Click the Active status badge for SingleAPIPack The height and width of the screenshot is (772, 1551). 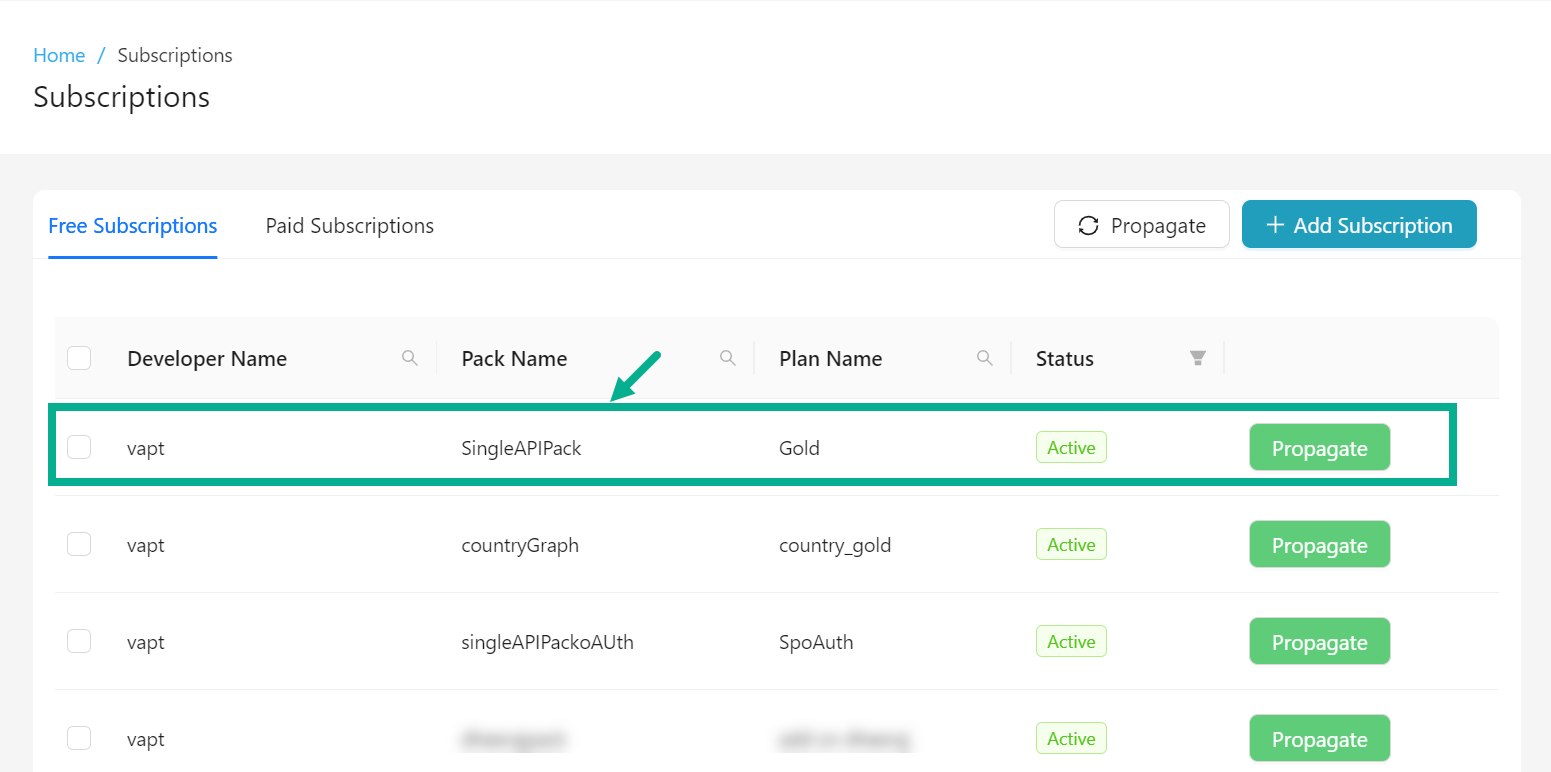coord(1071,447)
